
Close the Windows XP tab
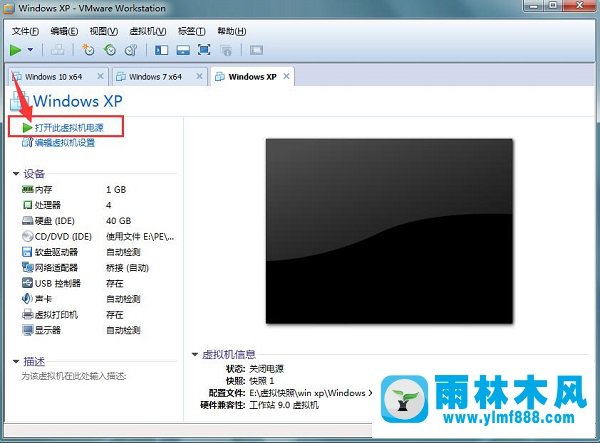286,76
